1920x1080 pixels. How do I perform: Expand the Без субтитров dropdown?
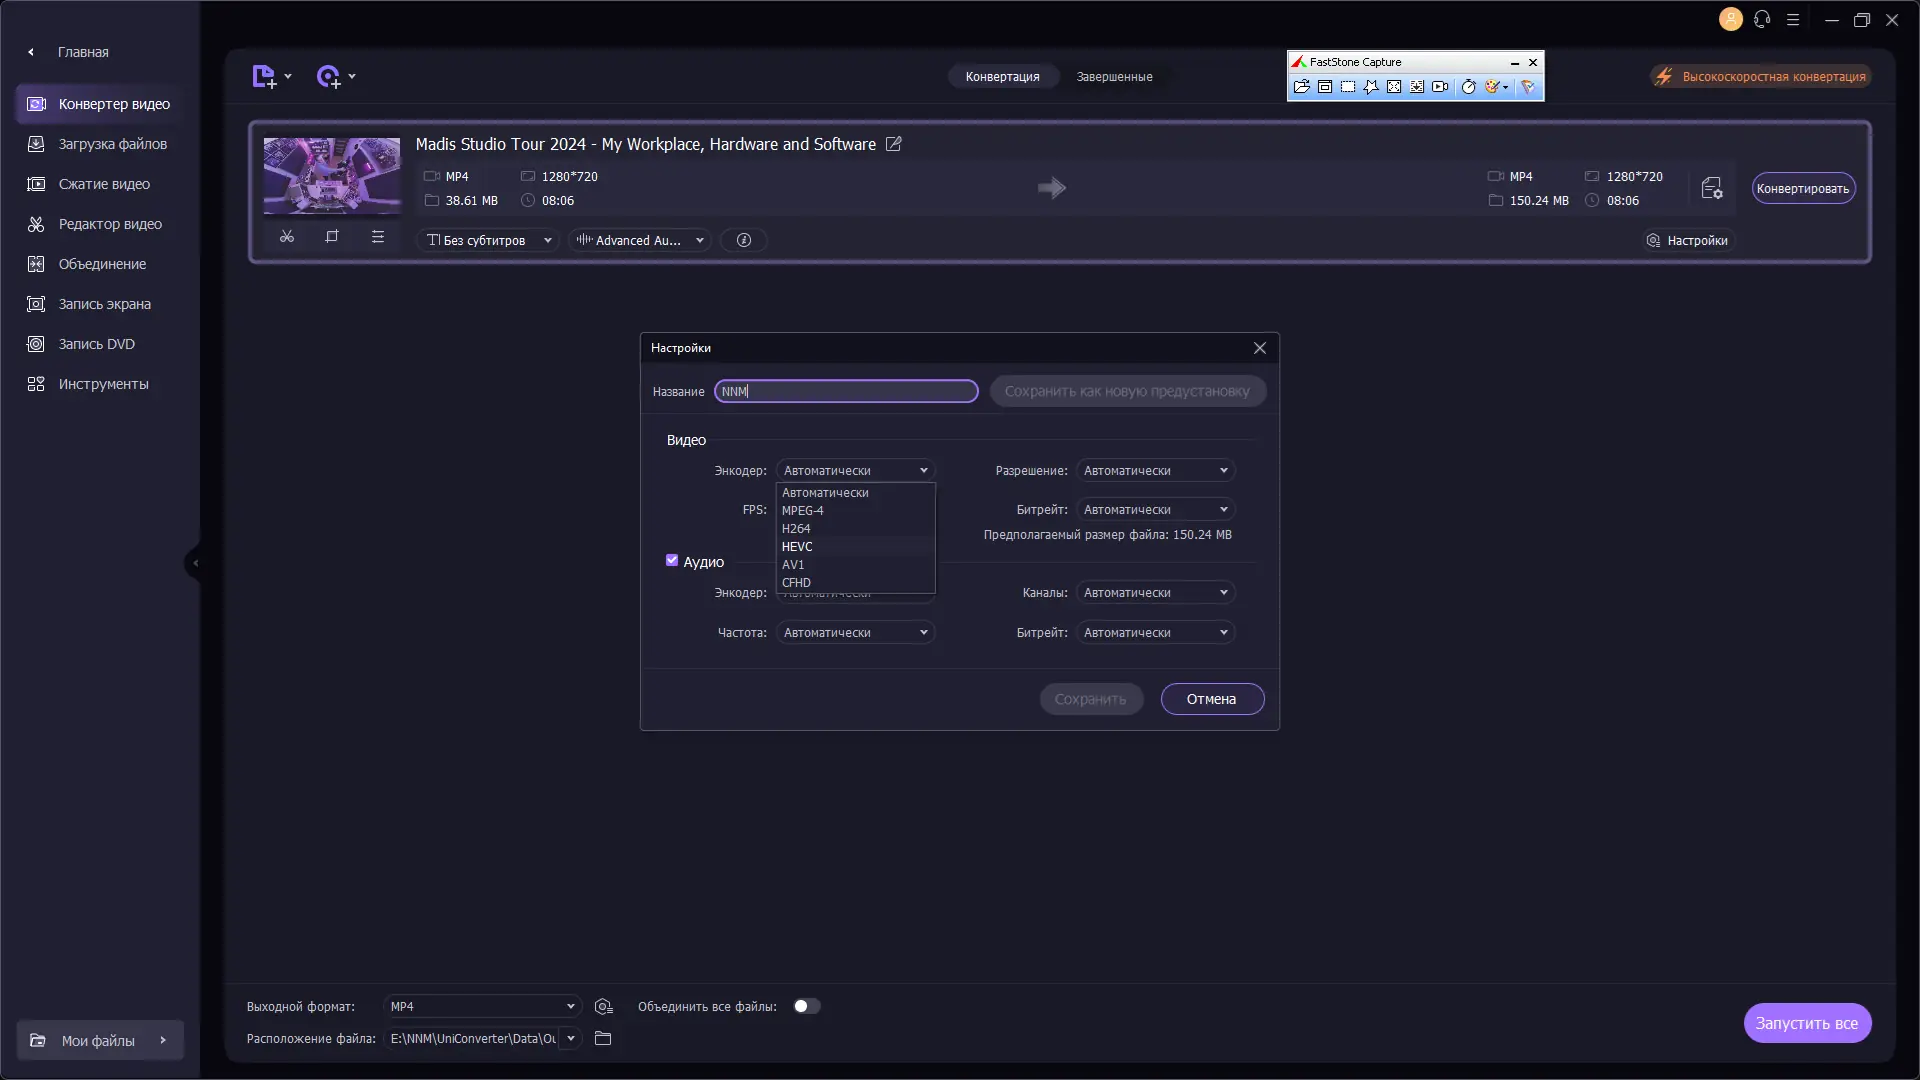(488, 240)
